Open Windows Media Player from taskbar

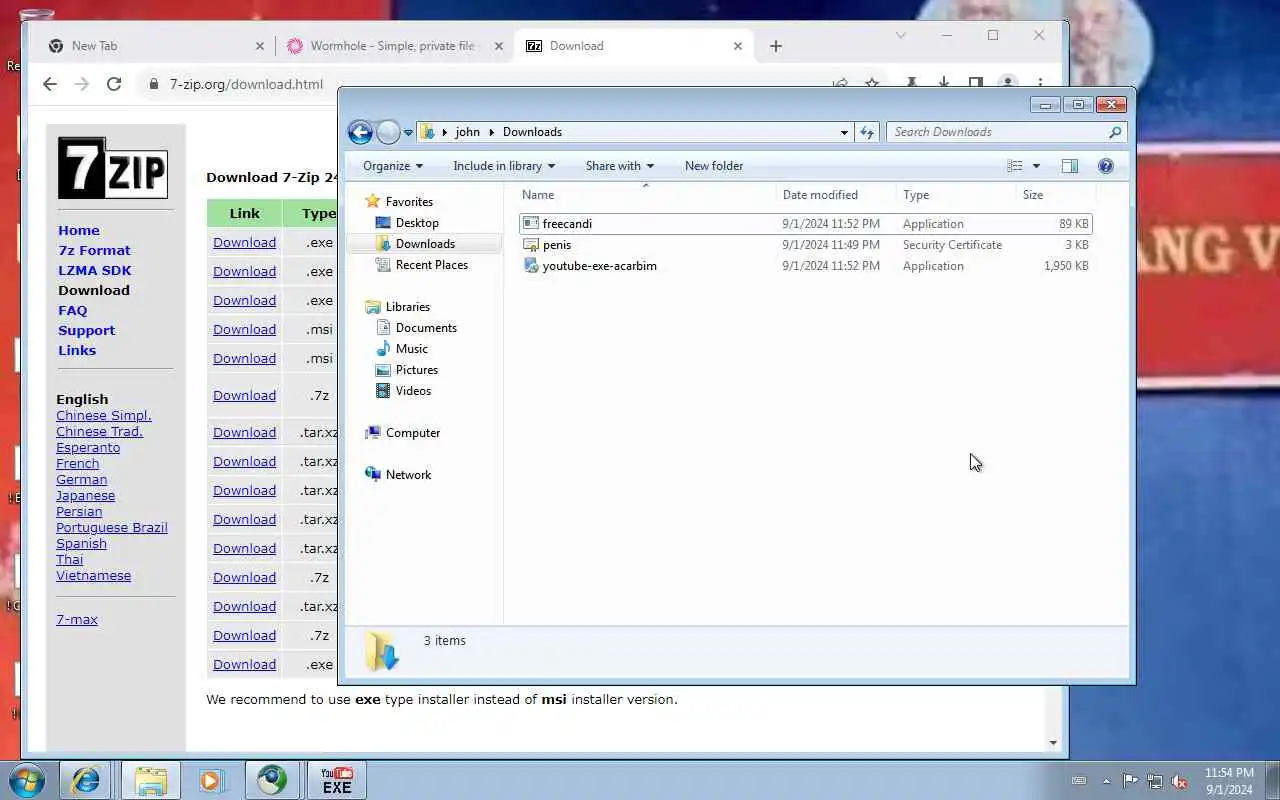pyautogui.click(x=211, y=780)
